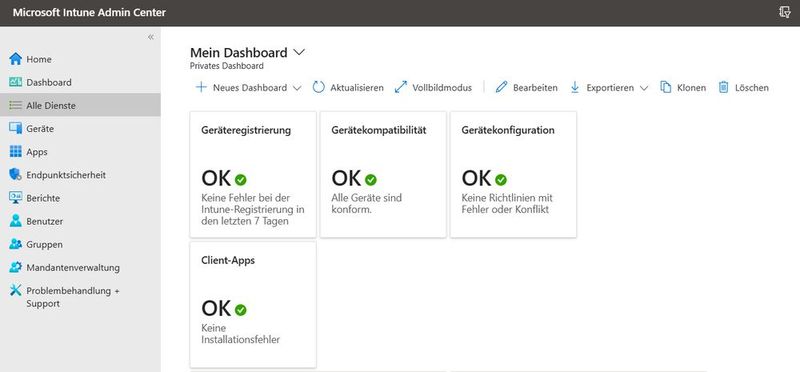Click Vollbildmodus text button
Image resolution: width=800 pixels, height=372 pixels.
pyautogui.click(x=442, y=88)
